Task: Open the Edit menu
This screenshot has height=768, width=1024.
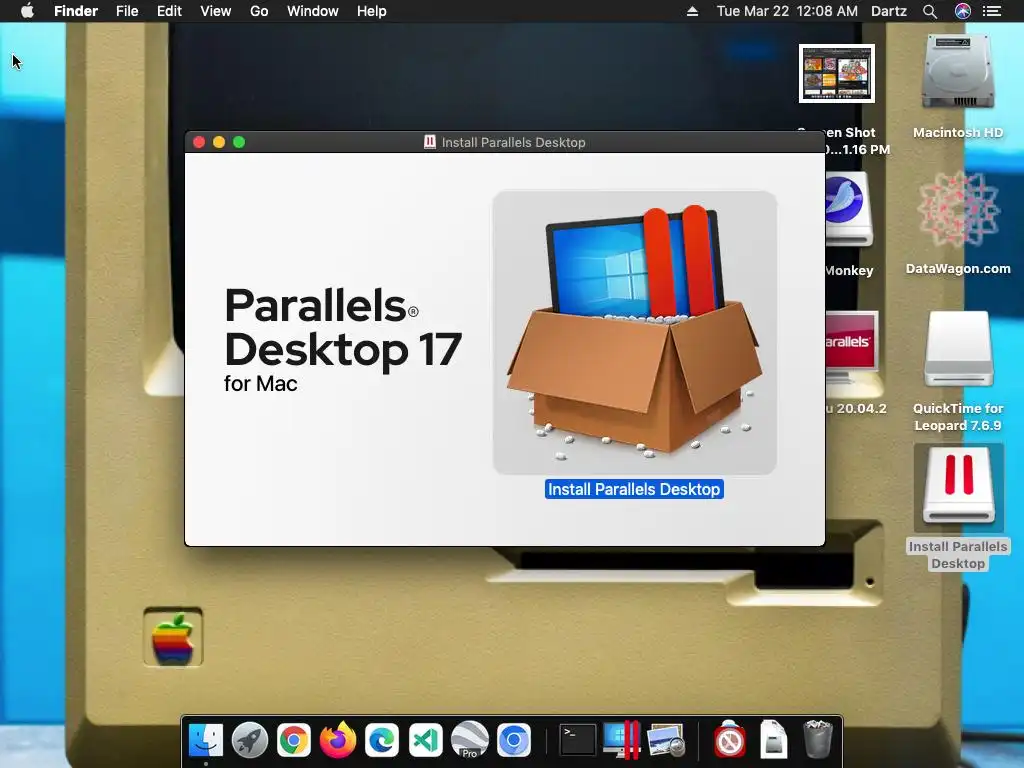Action: [x=169, y=11]
